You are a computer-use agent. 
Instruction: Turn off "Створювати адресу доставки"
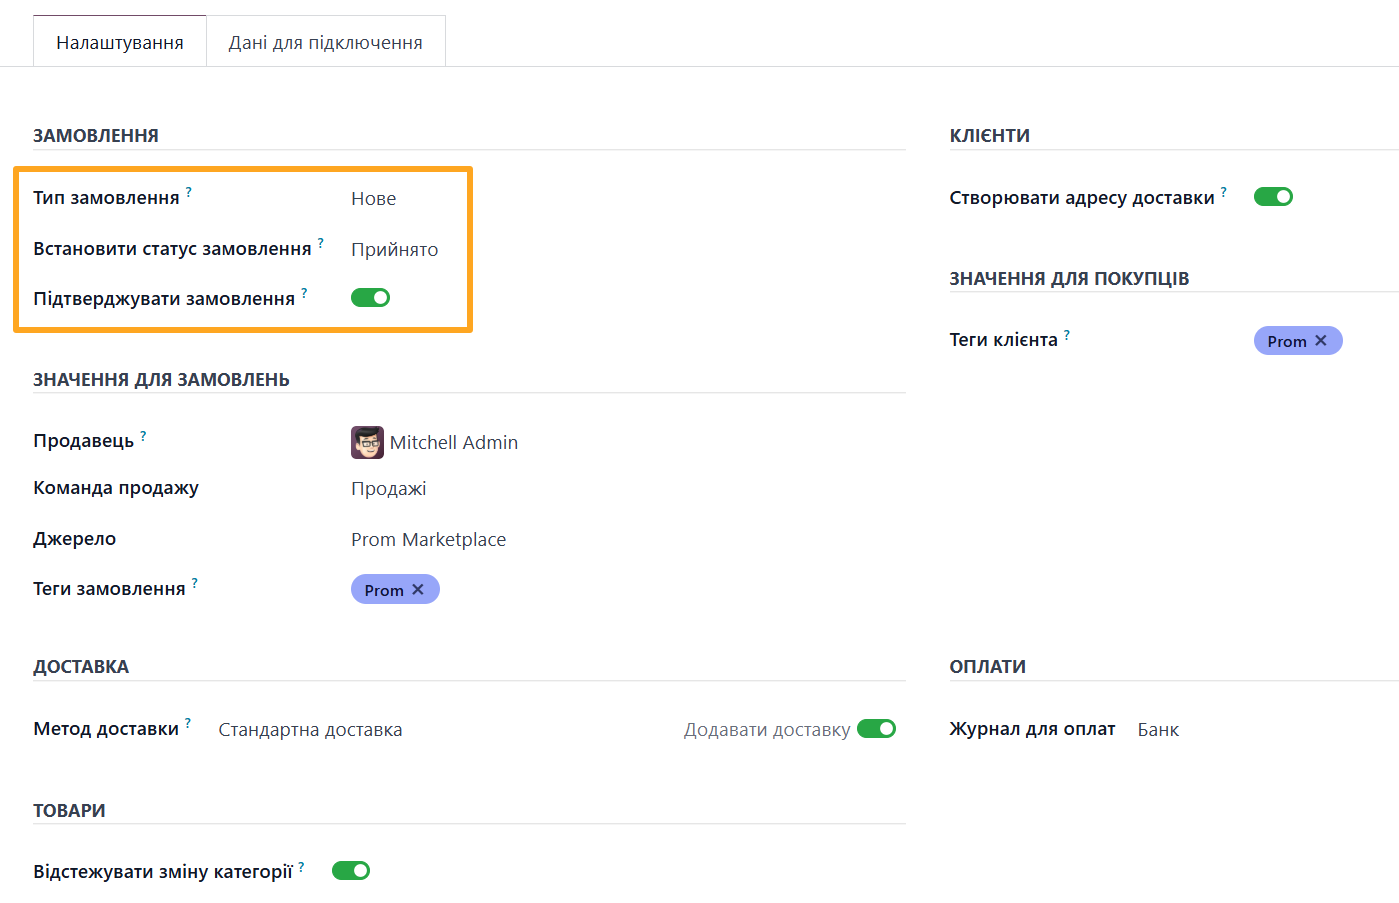(x=1272, y=196)
